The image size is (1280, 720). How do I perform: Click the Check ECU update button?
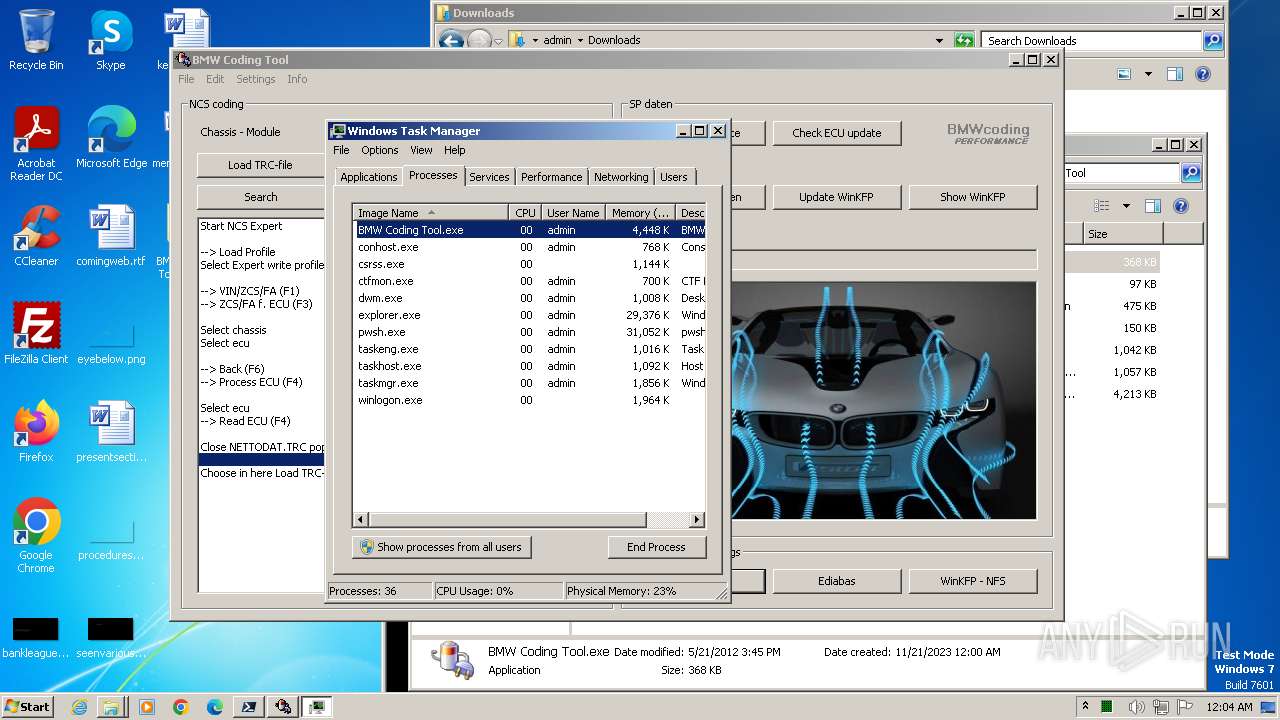[837, 133]
